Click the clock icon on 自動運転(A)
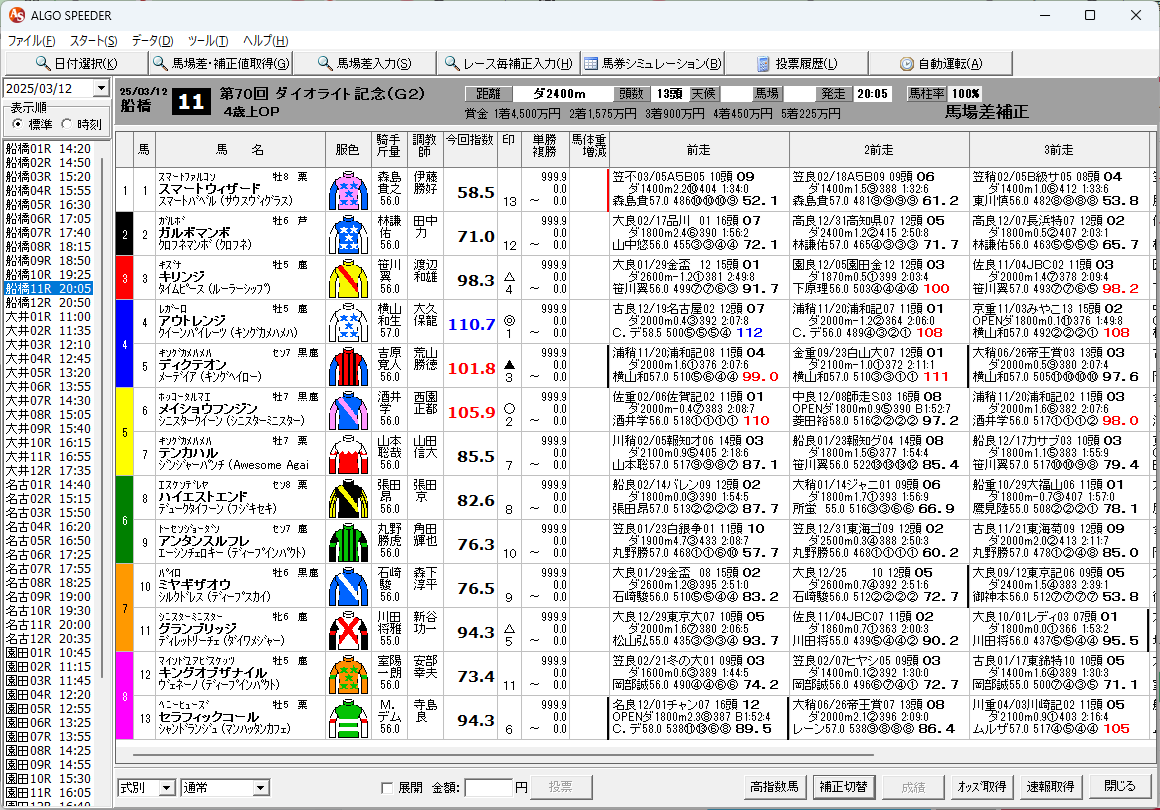The image size is (1160, 810). point(907,64)
